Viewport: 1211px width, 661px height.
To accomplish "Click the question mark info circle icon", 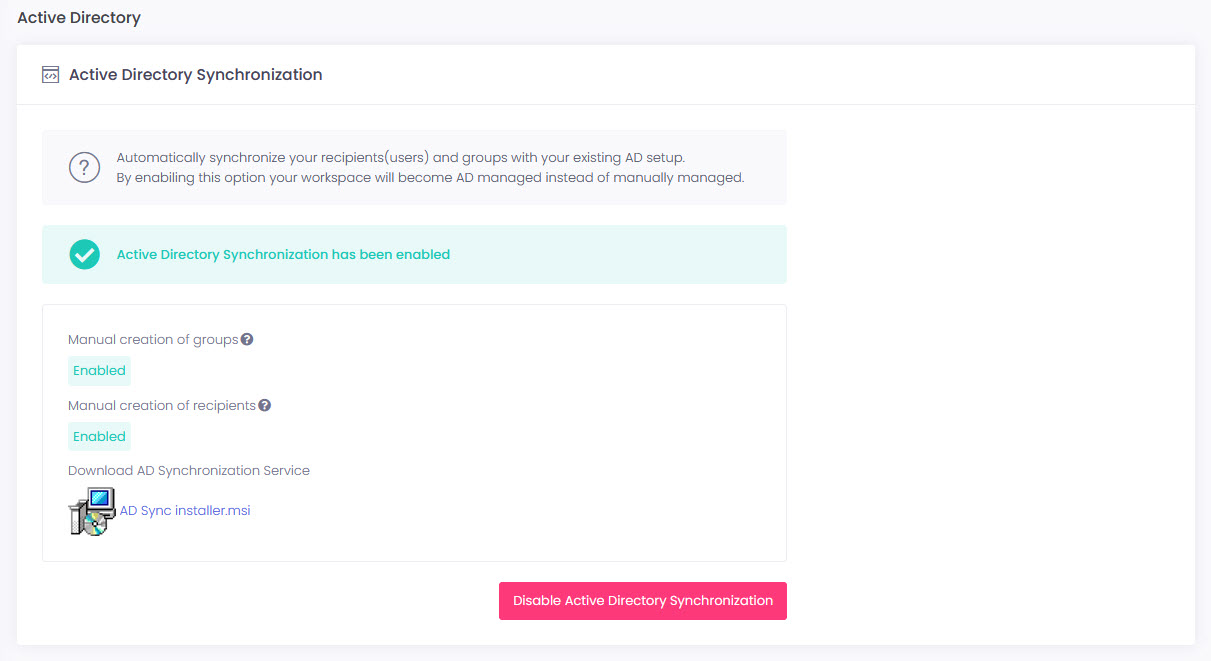I will click(x=84, y=167).
